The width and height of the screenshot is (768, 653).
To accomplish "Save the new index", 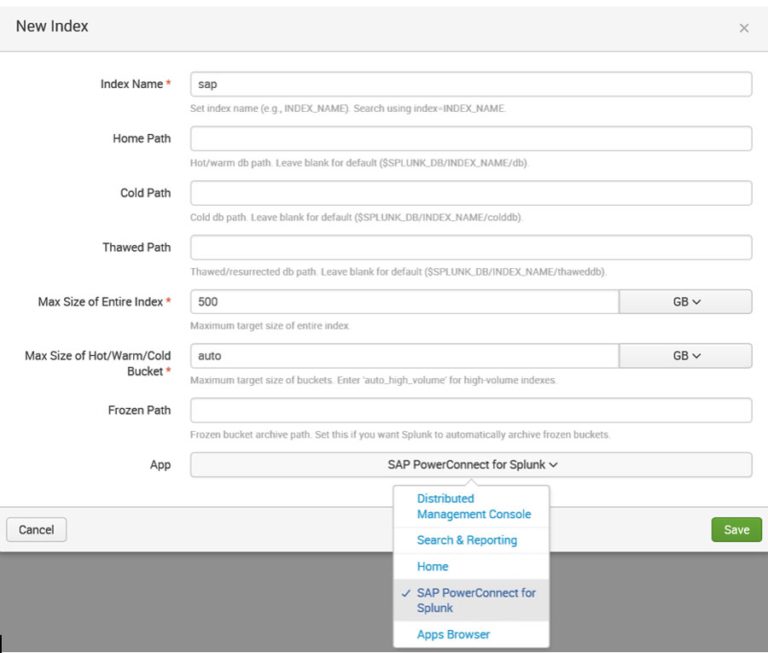I will (736, 529).
